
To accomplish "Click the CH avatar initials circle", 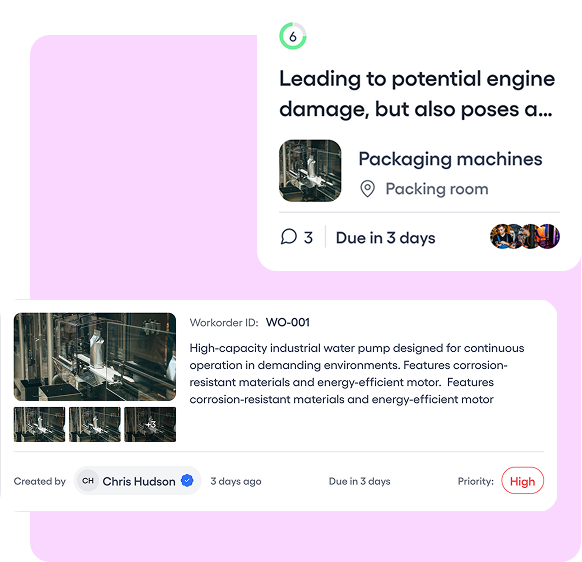I will (x=88, y=481).
